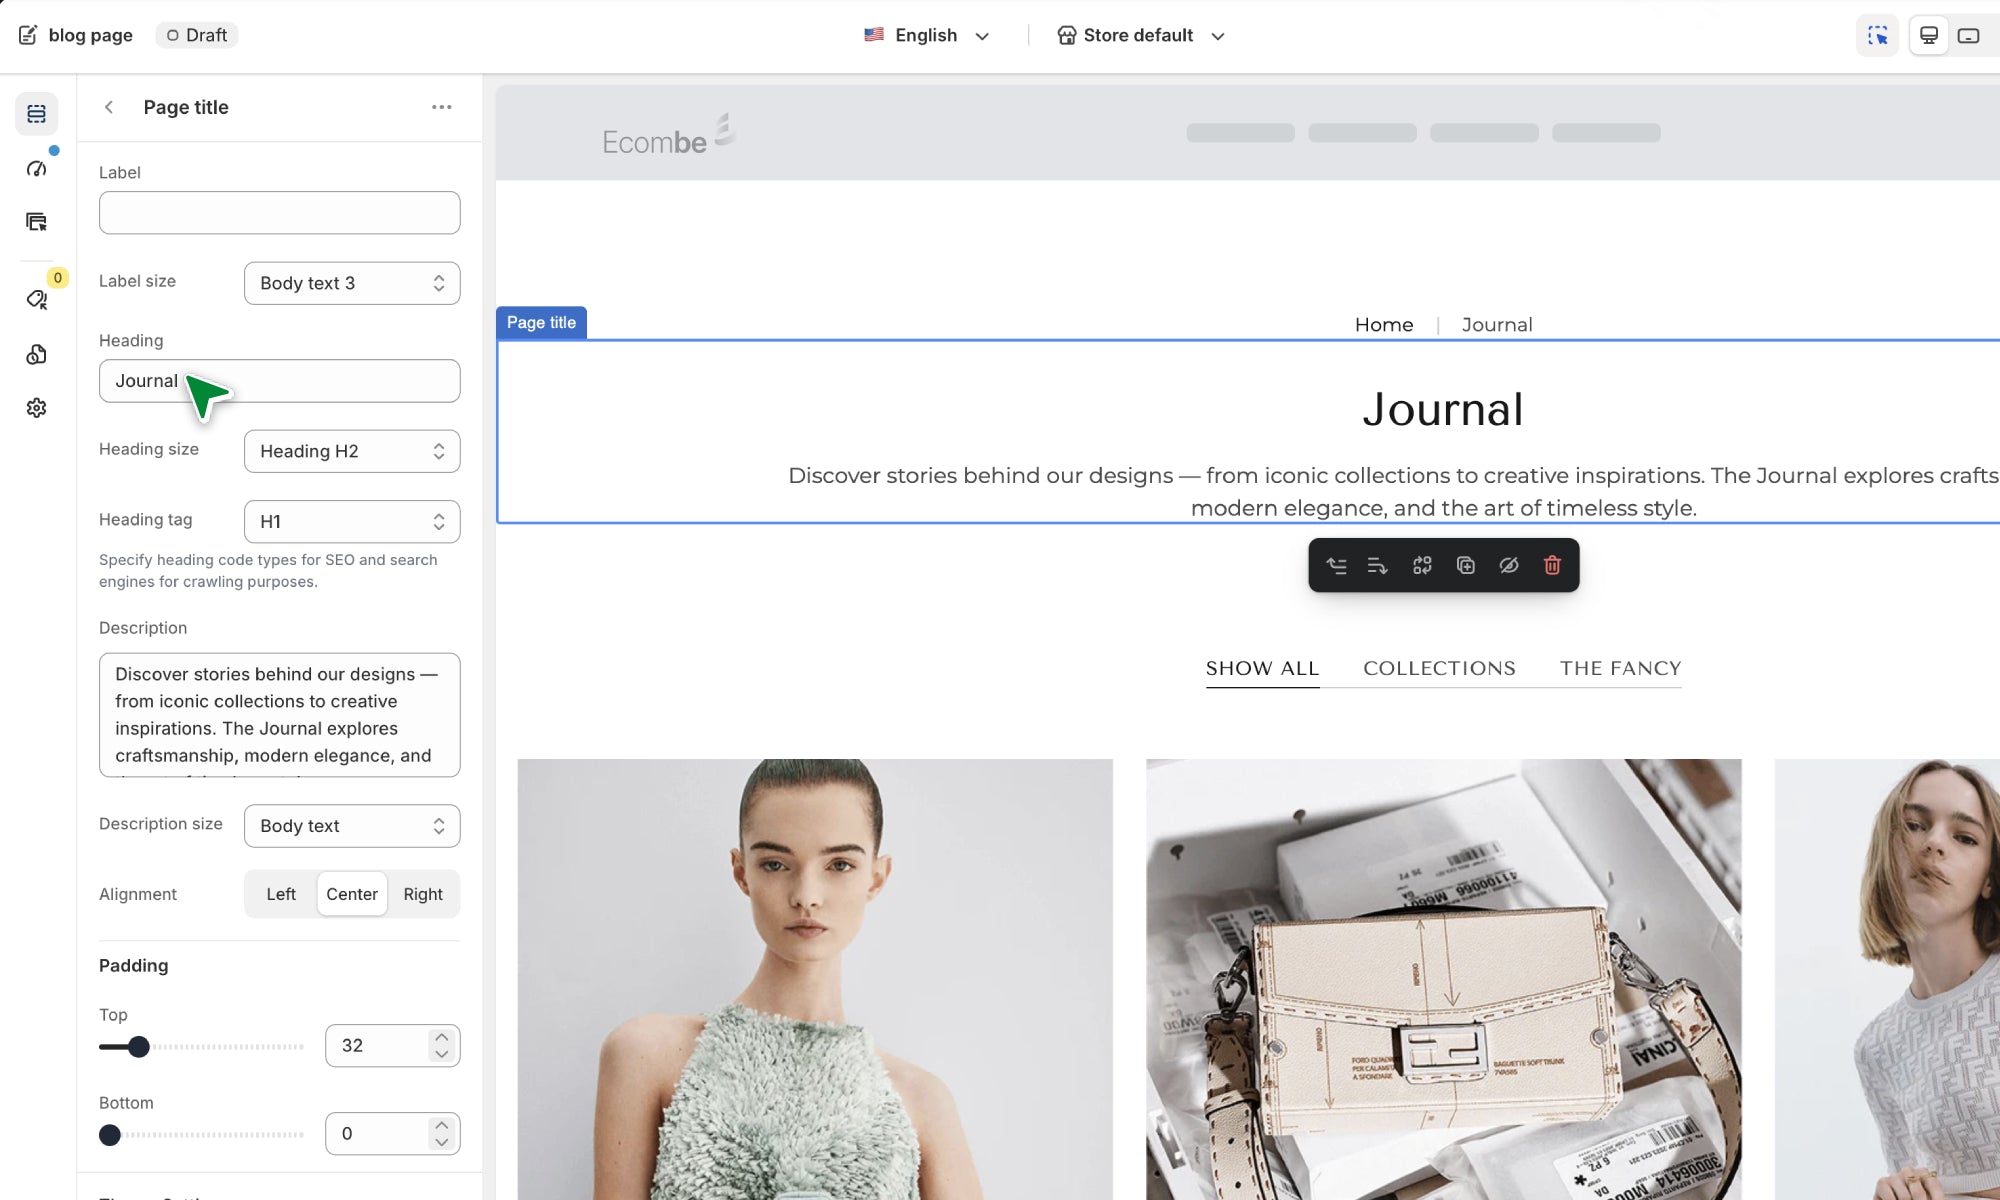Viewport: 2000px width, 1200px height.
Task: Click the Home breadcrumb link
Action: pyautogui.click(x=1384, y=325)
